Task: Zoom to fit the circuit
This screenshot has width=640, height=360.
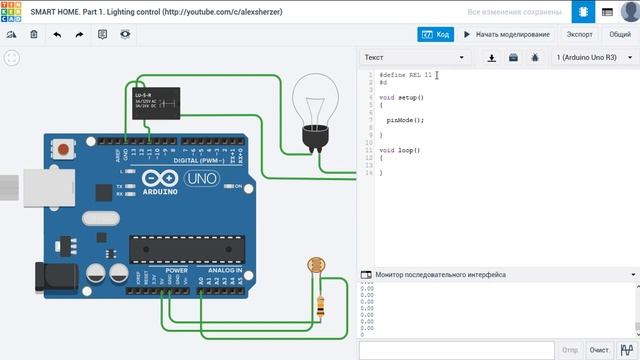Action: click(x=11, y=58)
